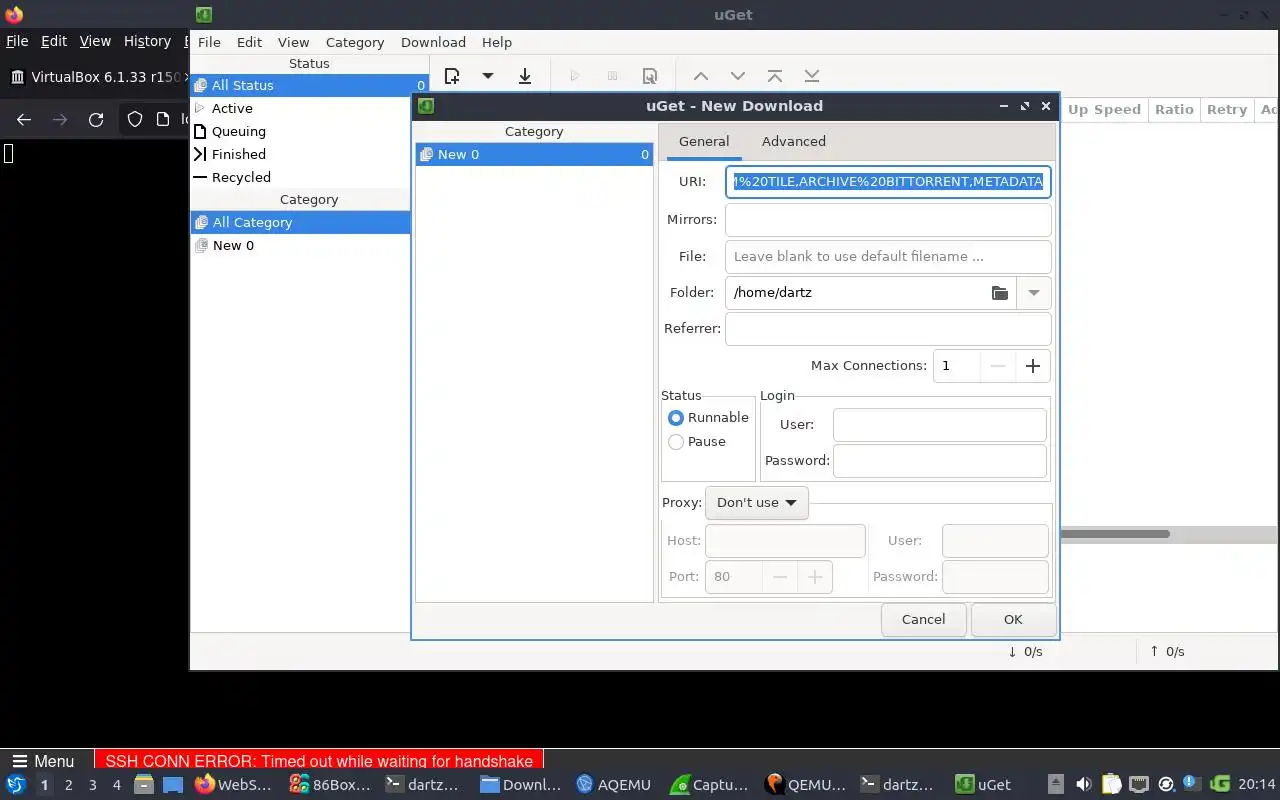
Task: Click the download Properties toolbar icon
Action: (x=650, y=76)
